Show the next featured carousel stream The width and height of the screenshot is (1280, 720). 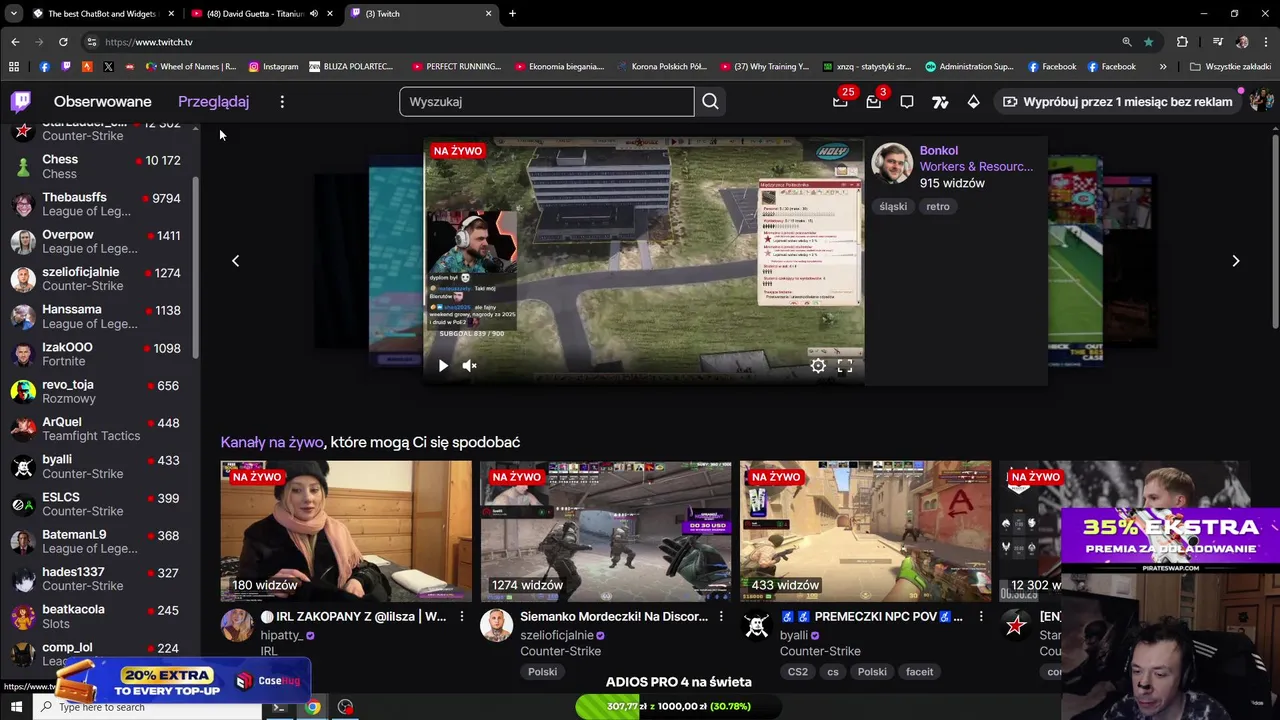tap(1236, 261)
